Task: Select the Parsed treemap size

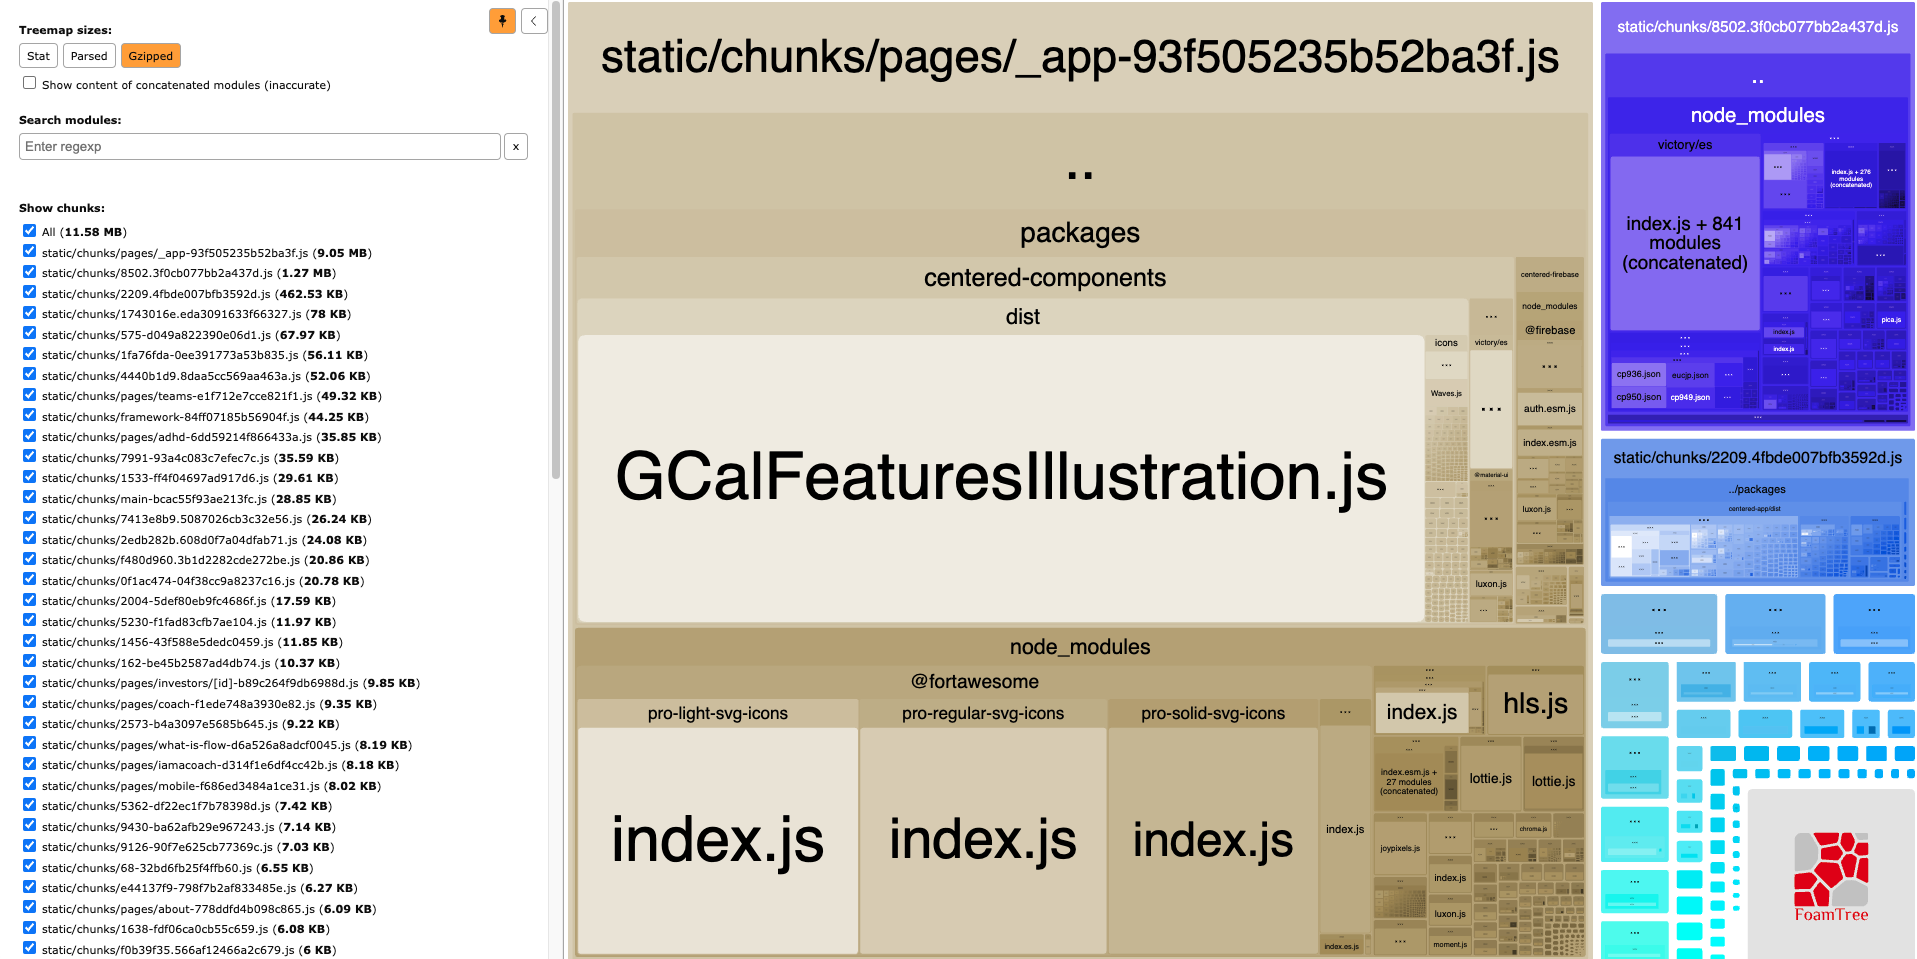Action: 89,56
